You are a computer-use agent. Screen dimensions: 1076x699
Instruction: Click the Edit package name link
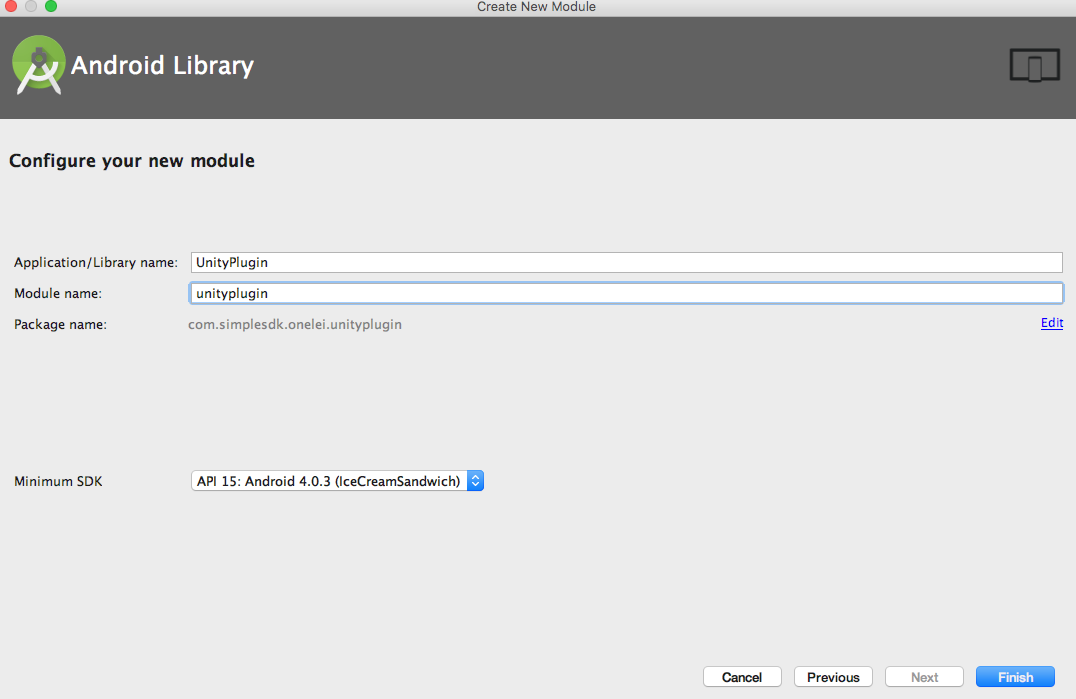click(x=1051, y=323)
